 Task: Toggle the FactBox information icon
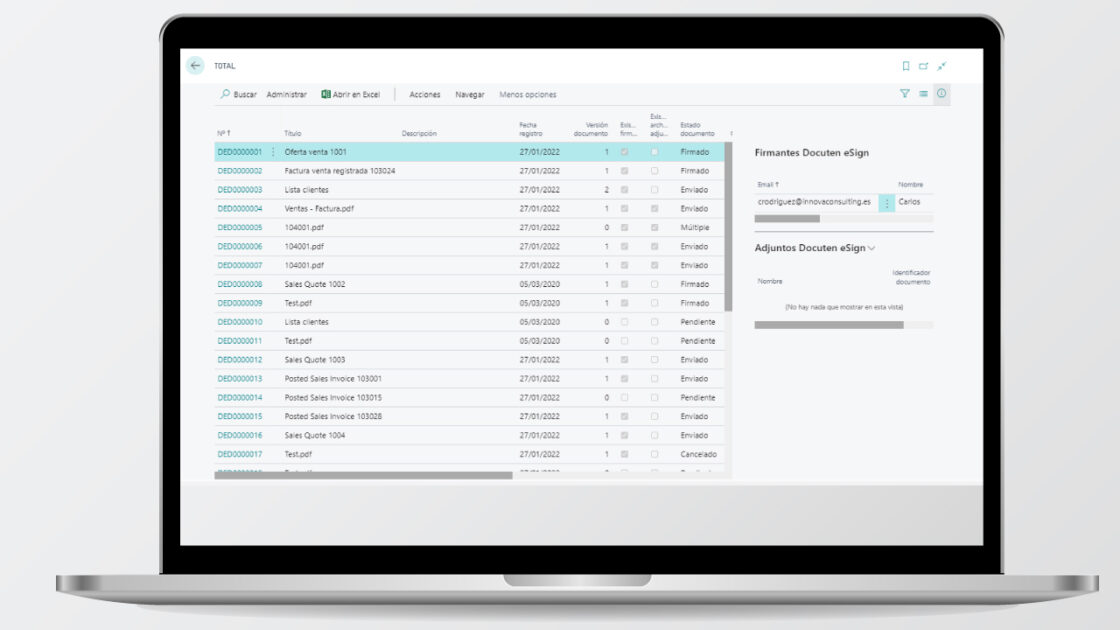(941, 93)
